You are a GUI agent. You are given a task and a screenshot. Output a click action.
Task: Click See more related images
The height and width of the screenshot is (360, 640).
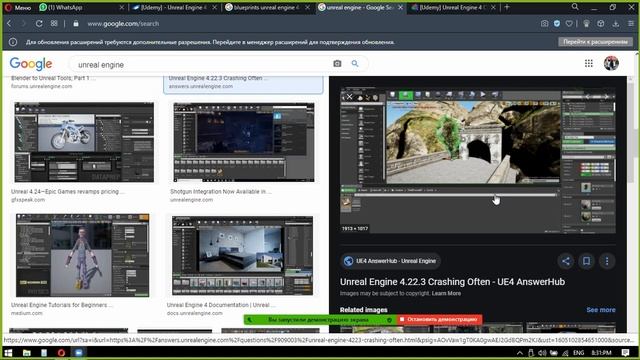pyautogui.click(x=601, y=310)
